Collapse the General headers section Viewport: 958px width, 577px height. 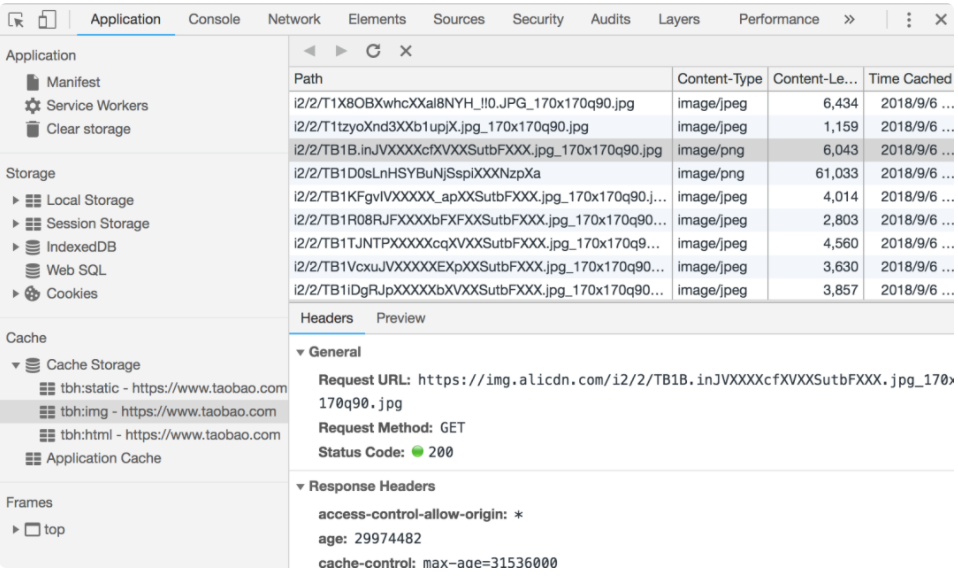(300, 352)
